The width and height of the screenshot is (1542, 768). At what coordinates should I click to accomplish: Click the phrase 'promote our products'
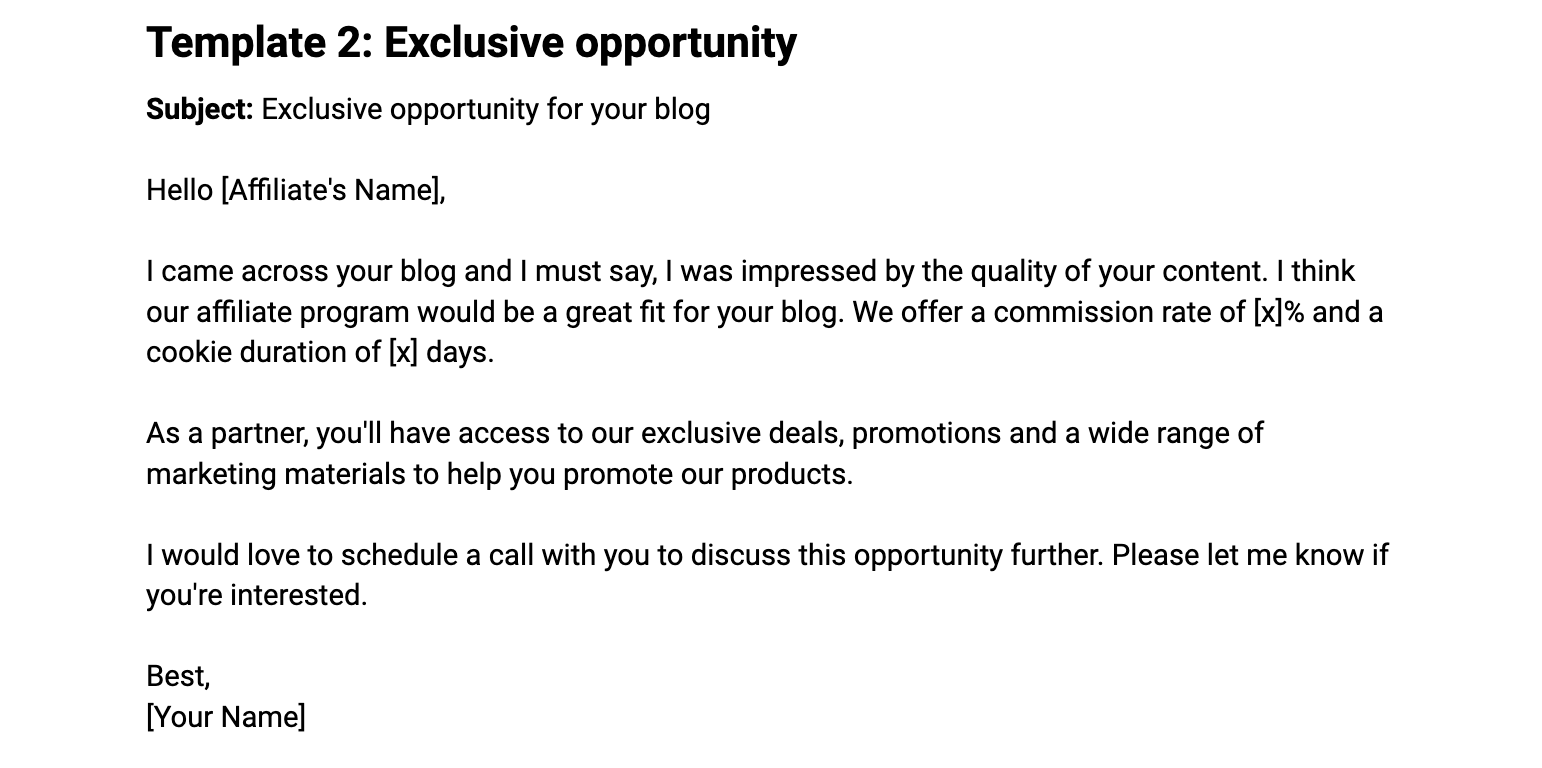pos(706,473)
